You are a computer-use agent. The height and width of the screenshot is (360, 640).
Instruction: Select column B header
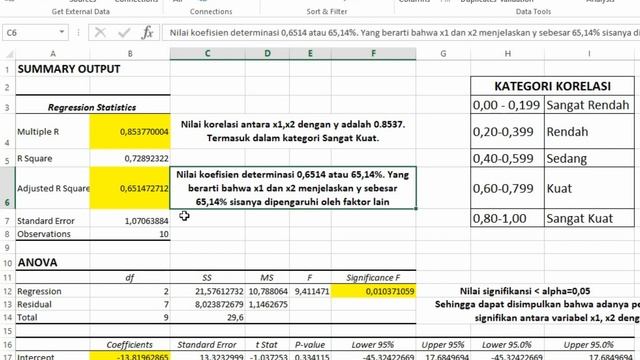pos(130,53)
